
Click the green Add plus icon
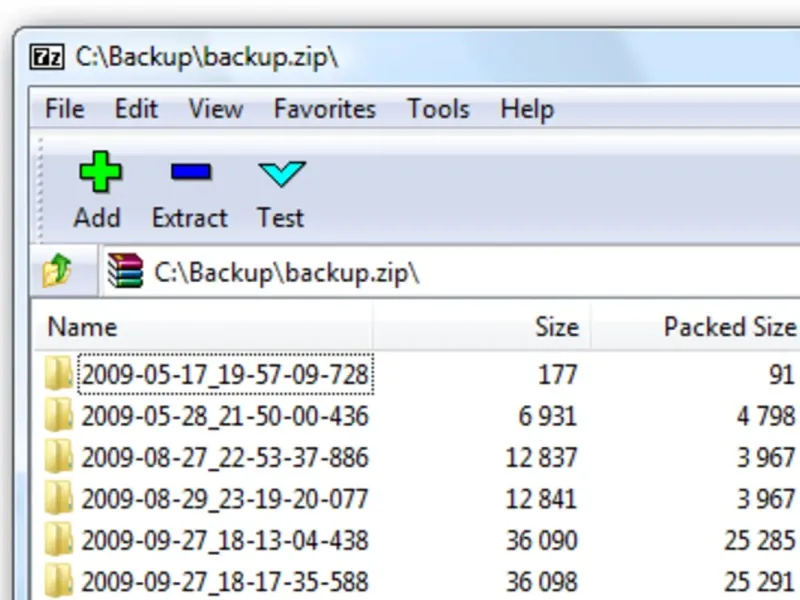pos(99,172)
